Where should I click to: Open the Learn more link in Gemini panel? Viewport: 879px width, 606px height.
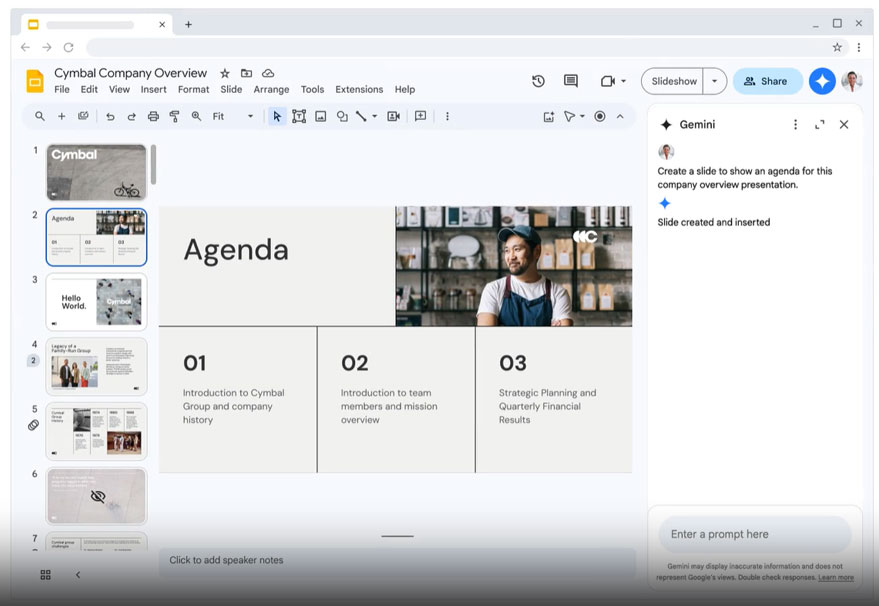836,578
